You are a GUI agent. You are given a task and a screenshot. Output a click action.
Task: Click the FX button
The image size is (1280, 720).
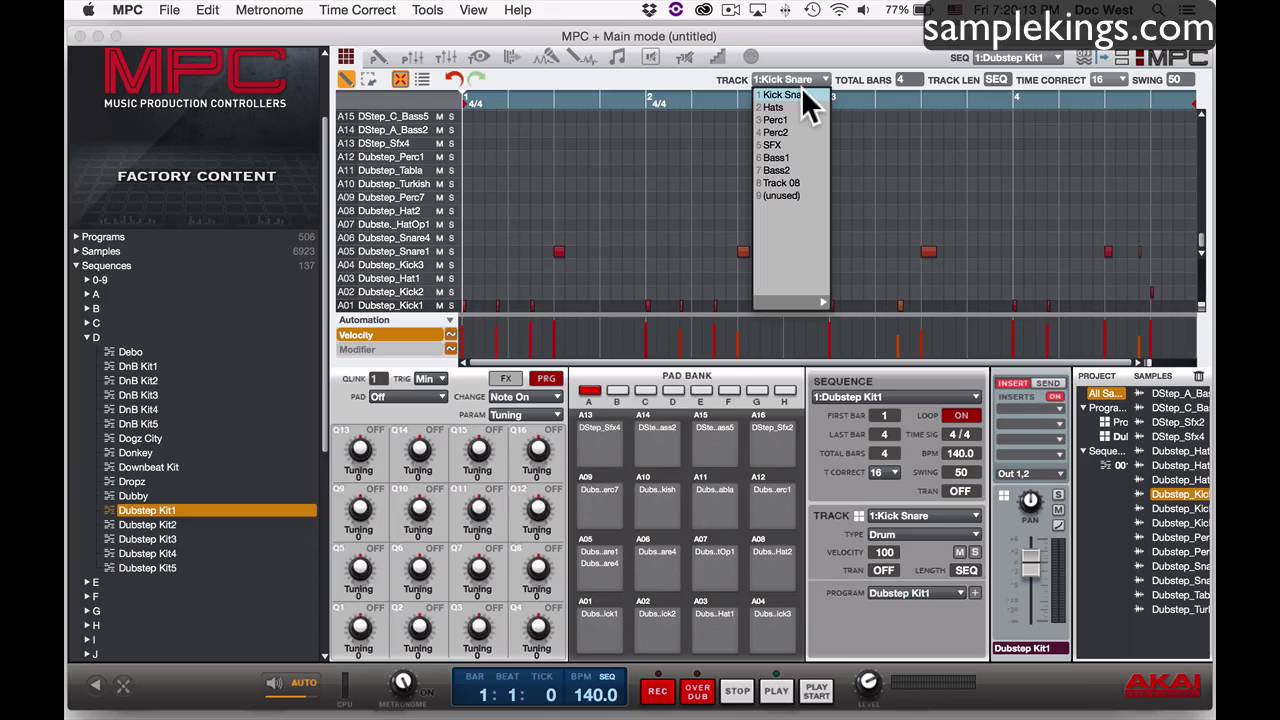point(506,379)
